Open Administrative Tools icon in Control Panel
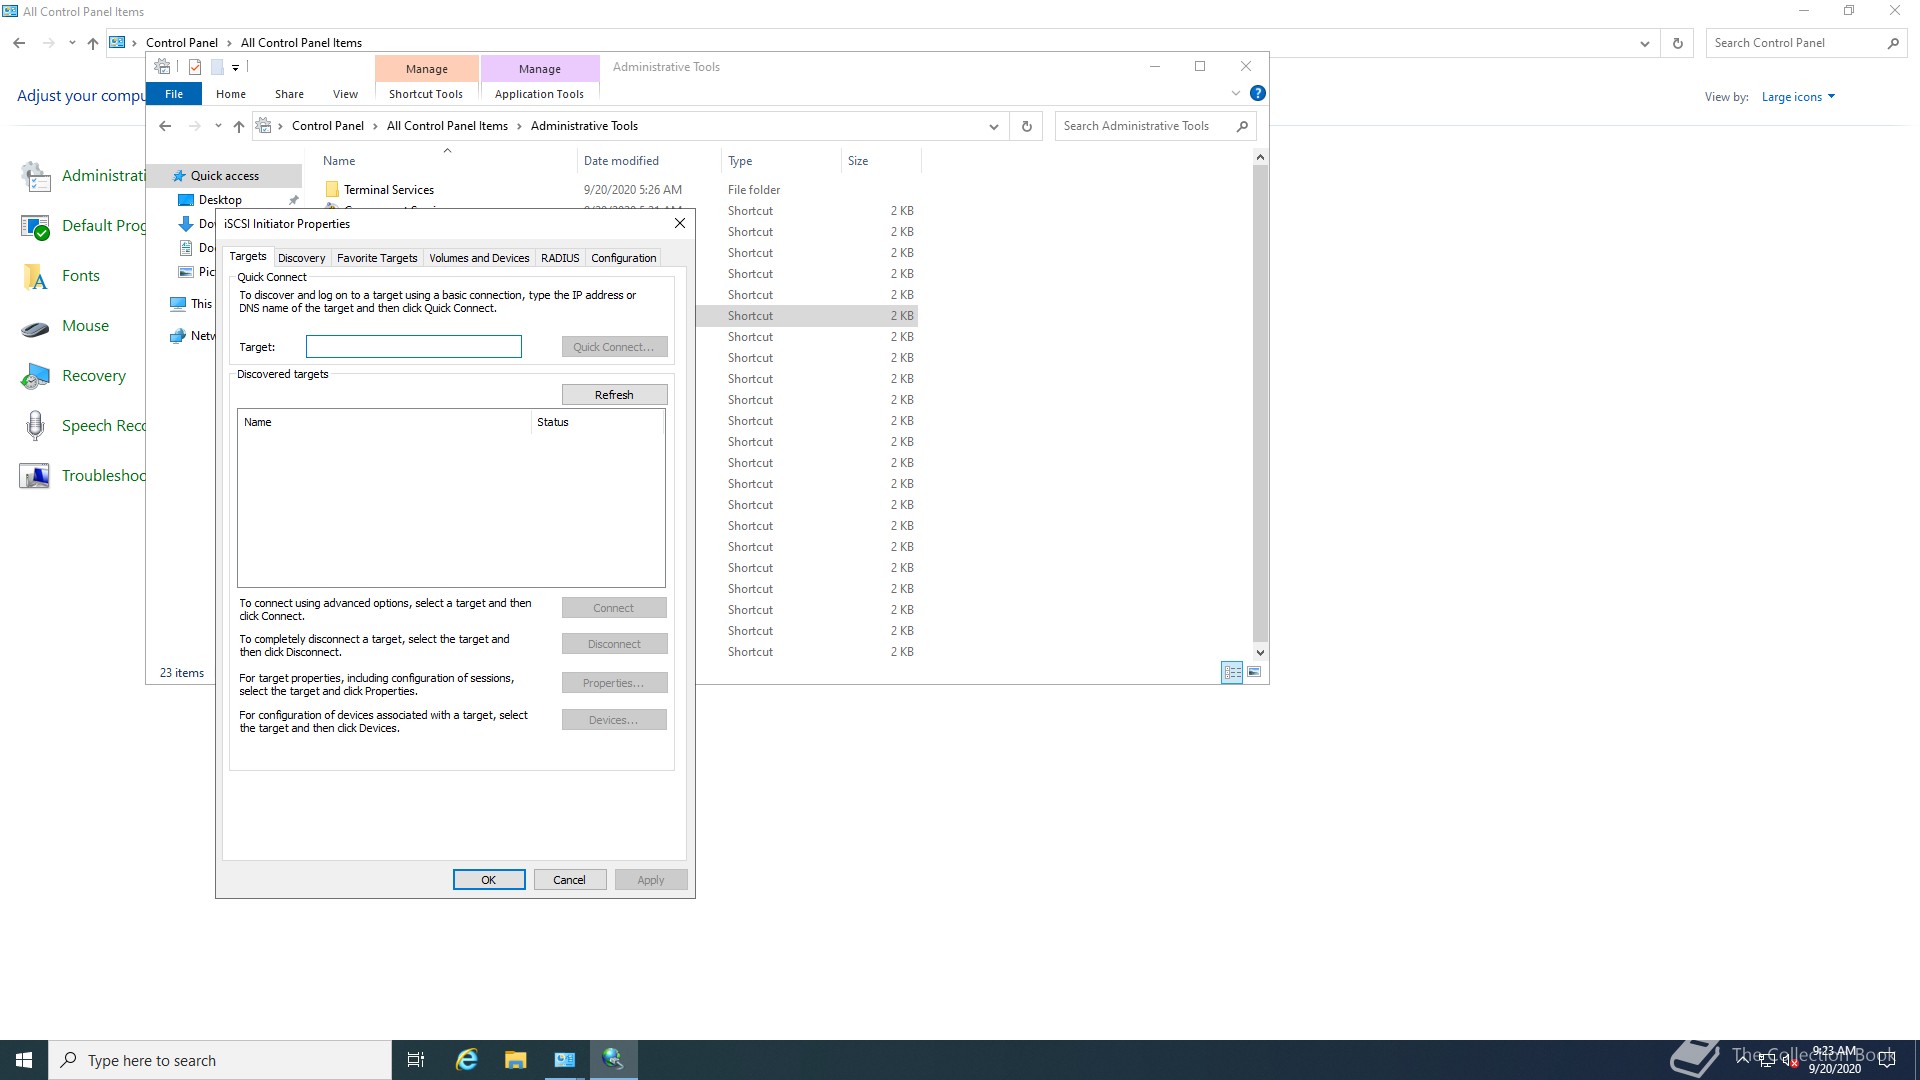The width and height of the screenshot is (1920, 1080). [x=36, y=176]
